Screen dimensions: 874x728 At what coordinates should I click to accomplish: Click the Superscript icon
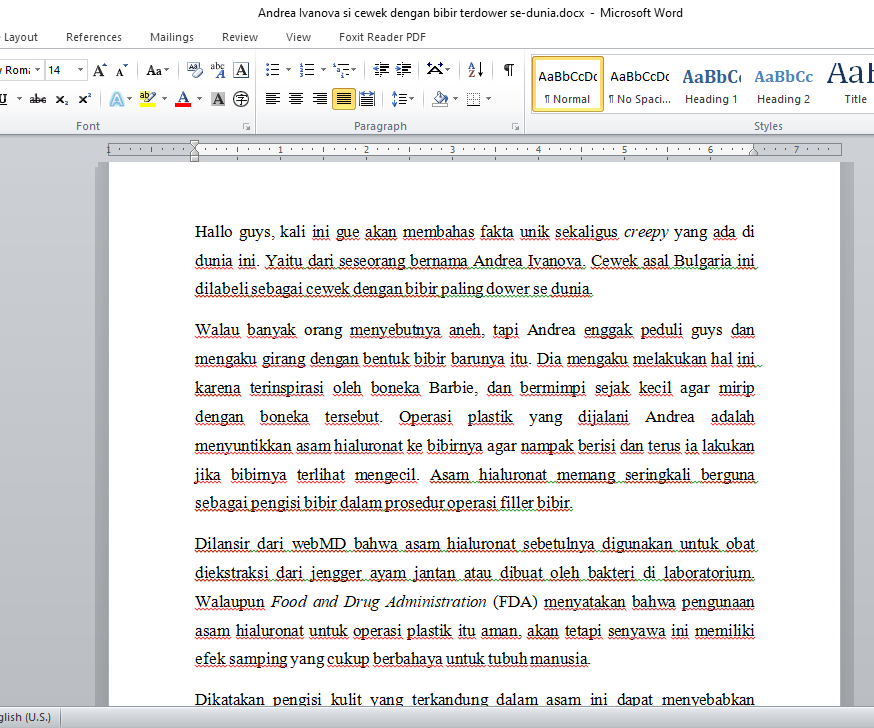click(x=85, y=99)
